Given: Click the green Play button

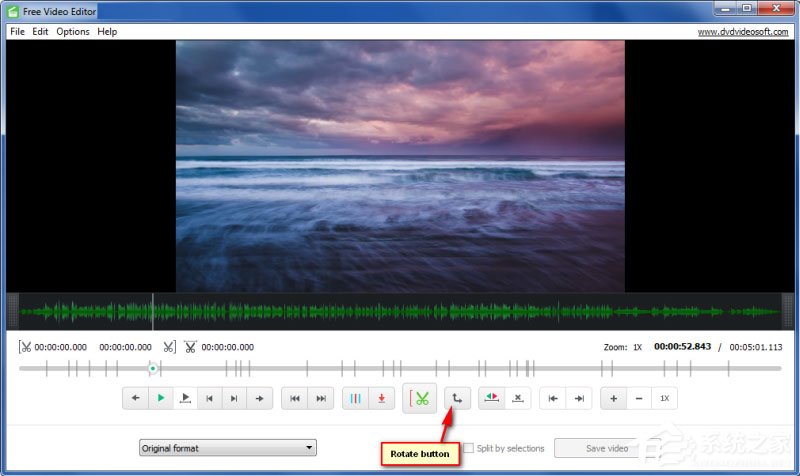Looking at the screenshot, I should 161,398.
